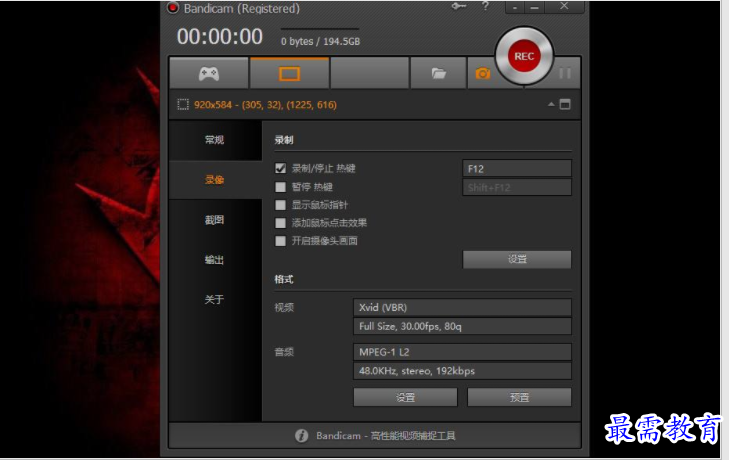Minimize to tray with the small dash button

[515, 7]
